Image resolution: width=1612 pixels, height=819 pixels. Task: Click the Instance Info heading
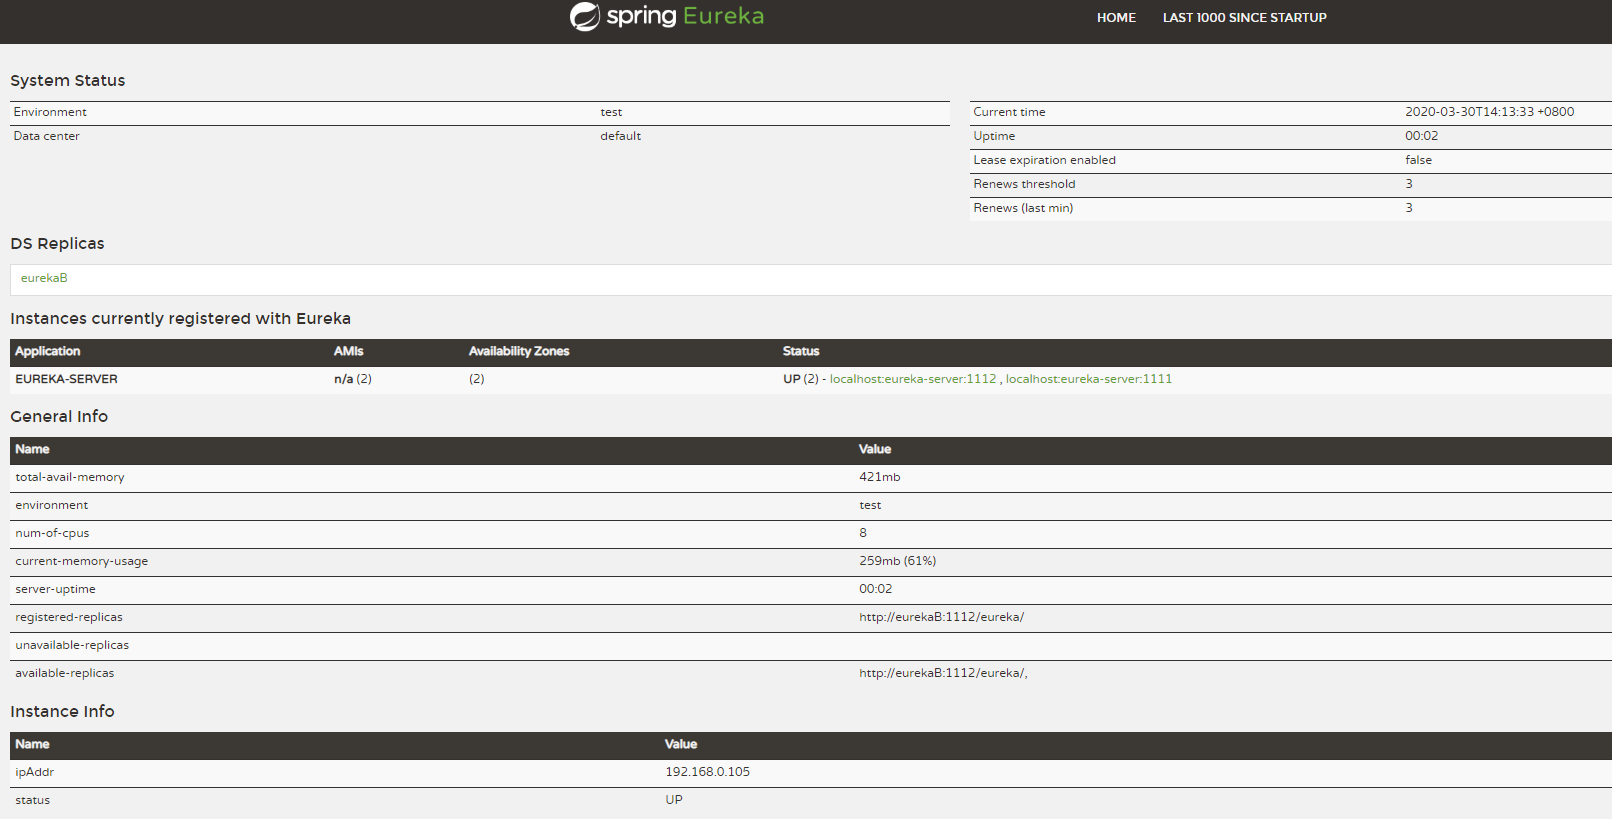[x=62, y=712]
